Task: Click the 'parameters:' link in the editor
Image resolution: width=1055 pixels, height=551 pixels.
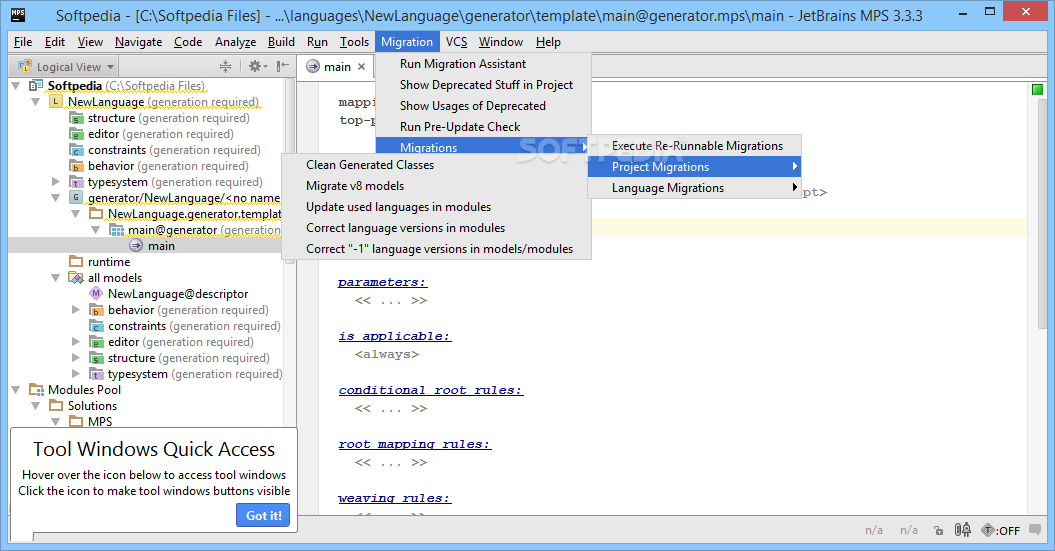Action: (382, 283)
